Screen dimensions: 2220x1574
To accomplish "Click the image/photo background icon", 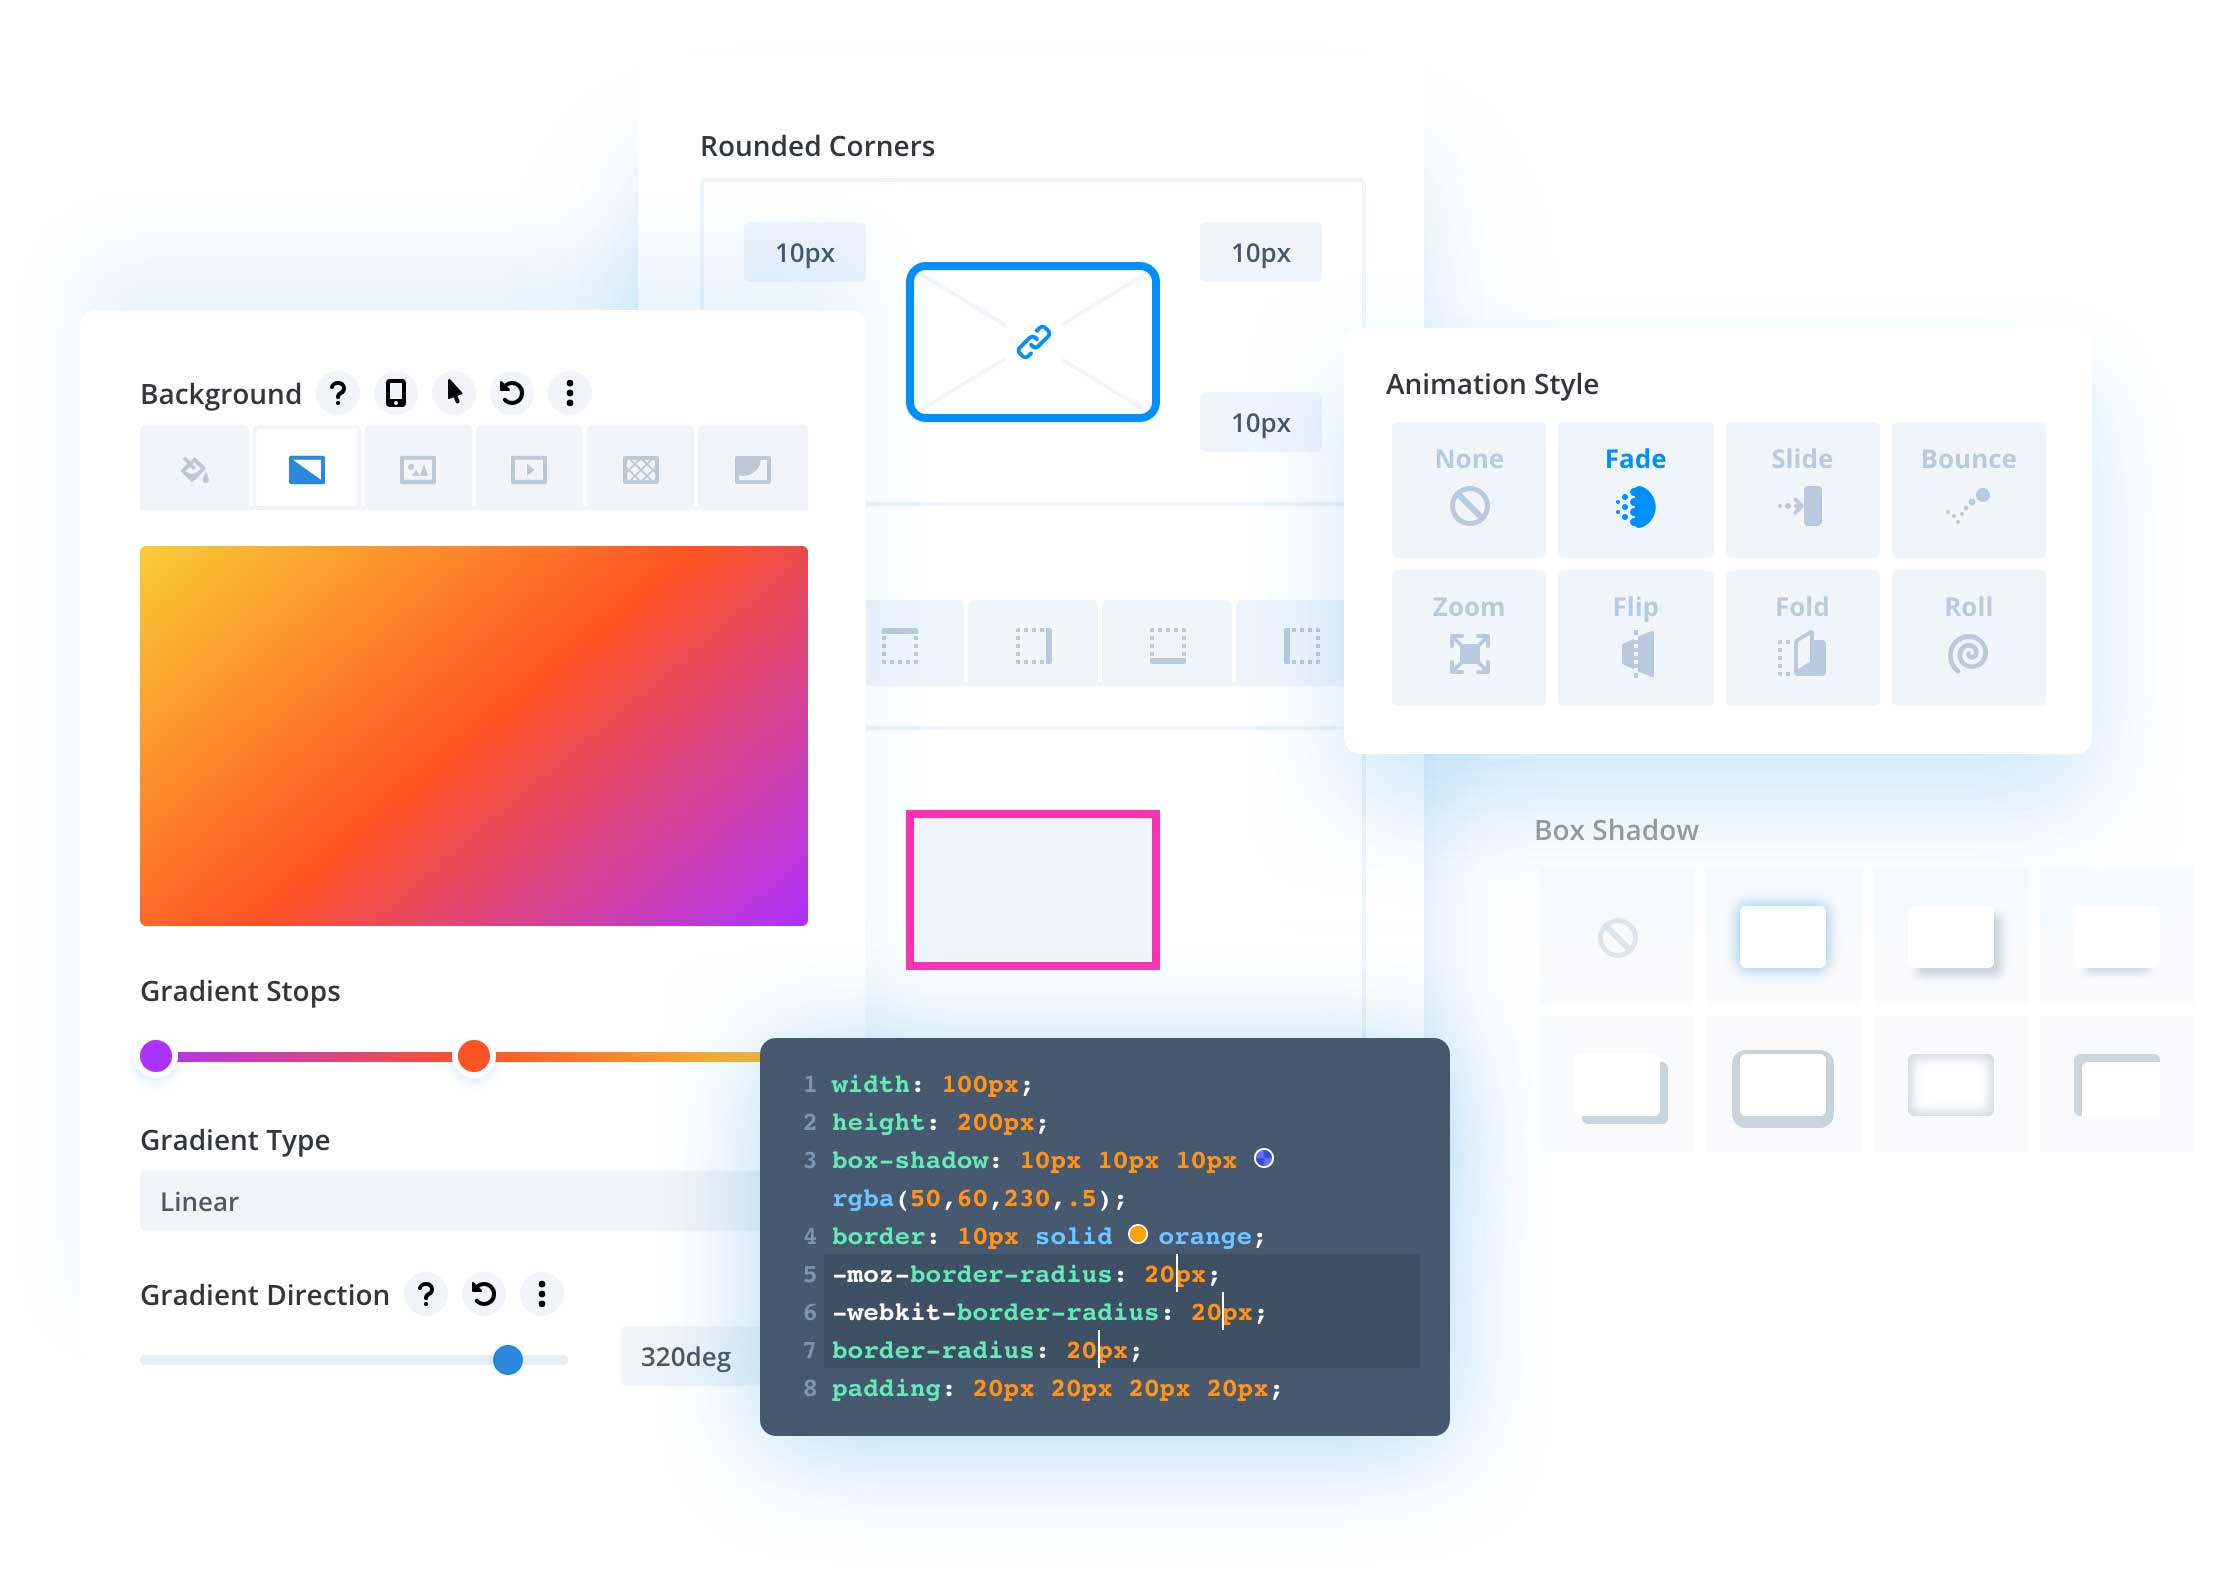I will point(417,468).
